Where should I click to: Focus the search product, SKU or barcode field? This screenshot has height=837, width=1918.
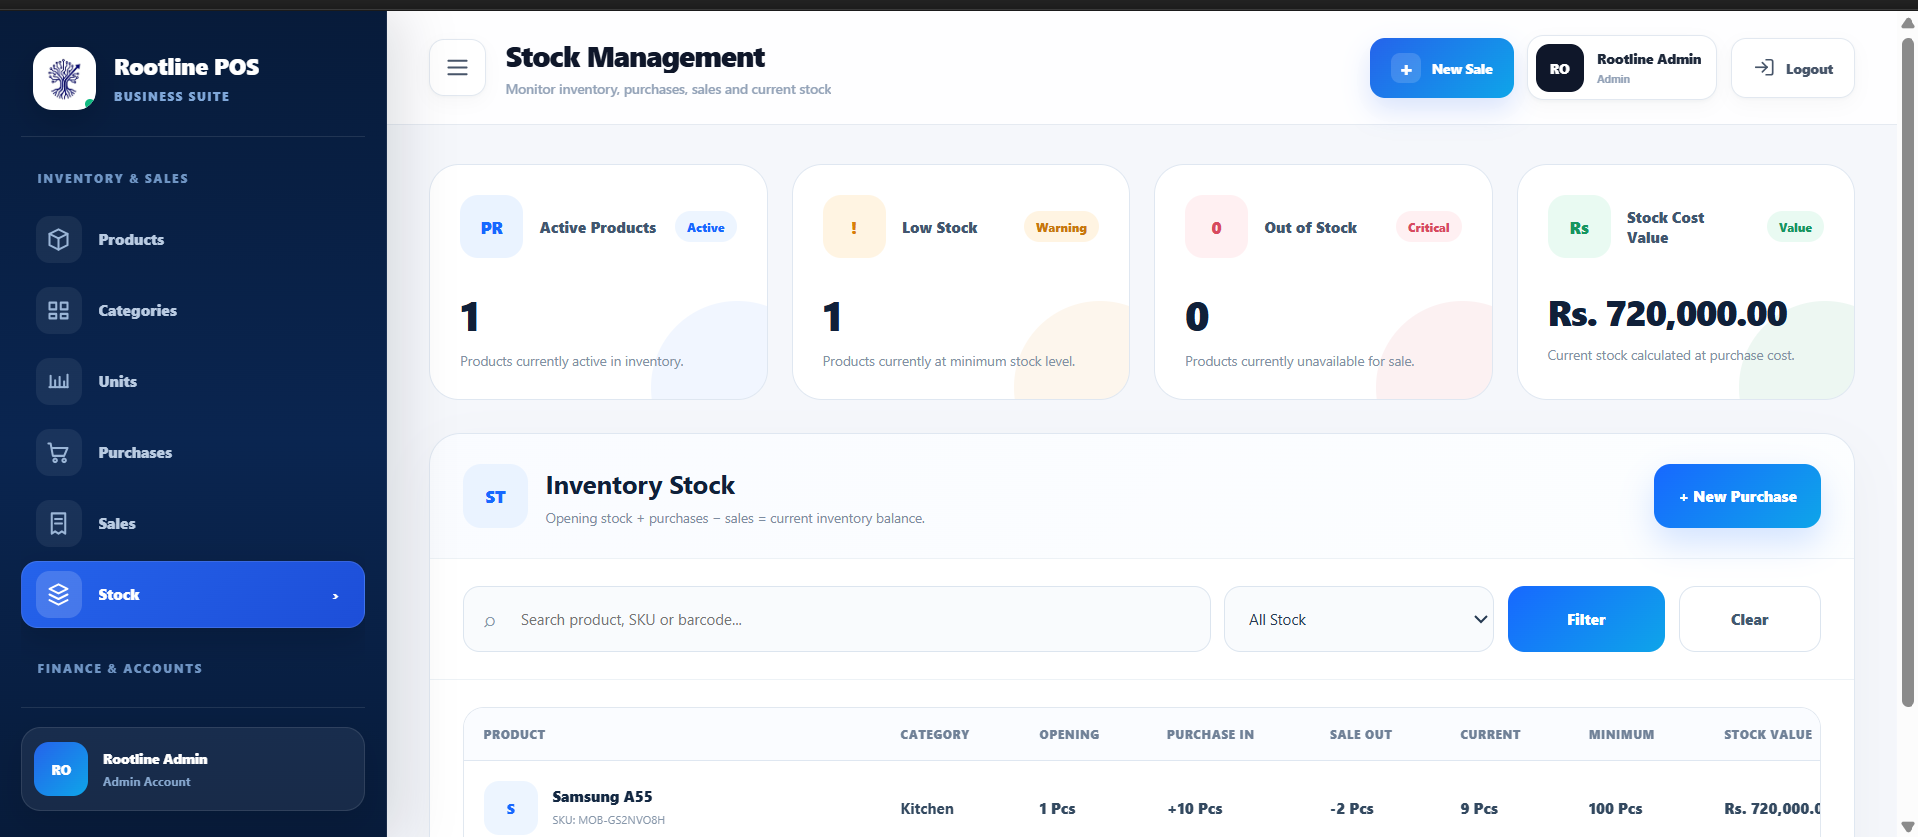click(837, 619)
